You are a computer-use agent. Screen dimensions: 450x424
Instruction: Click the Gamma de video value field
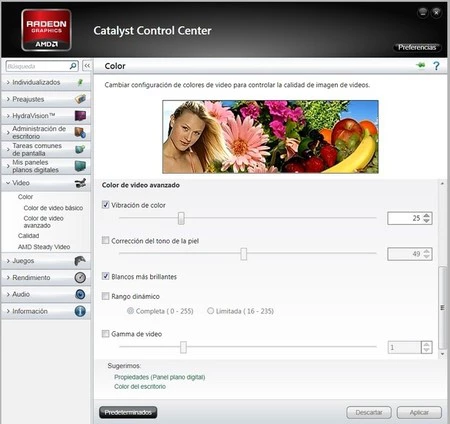[404, 347]
